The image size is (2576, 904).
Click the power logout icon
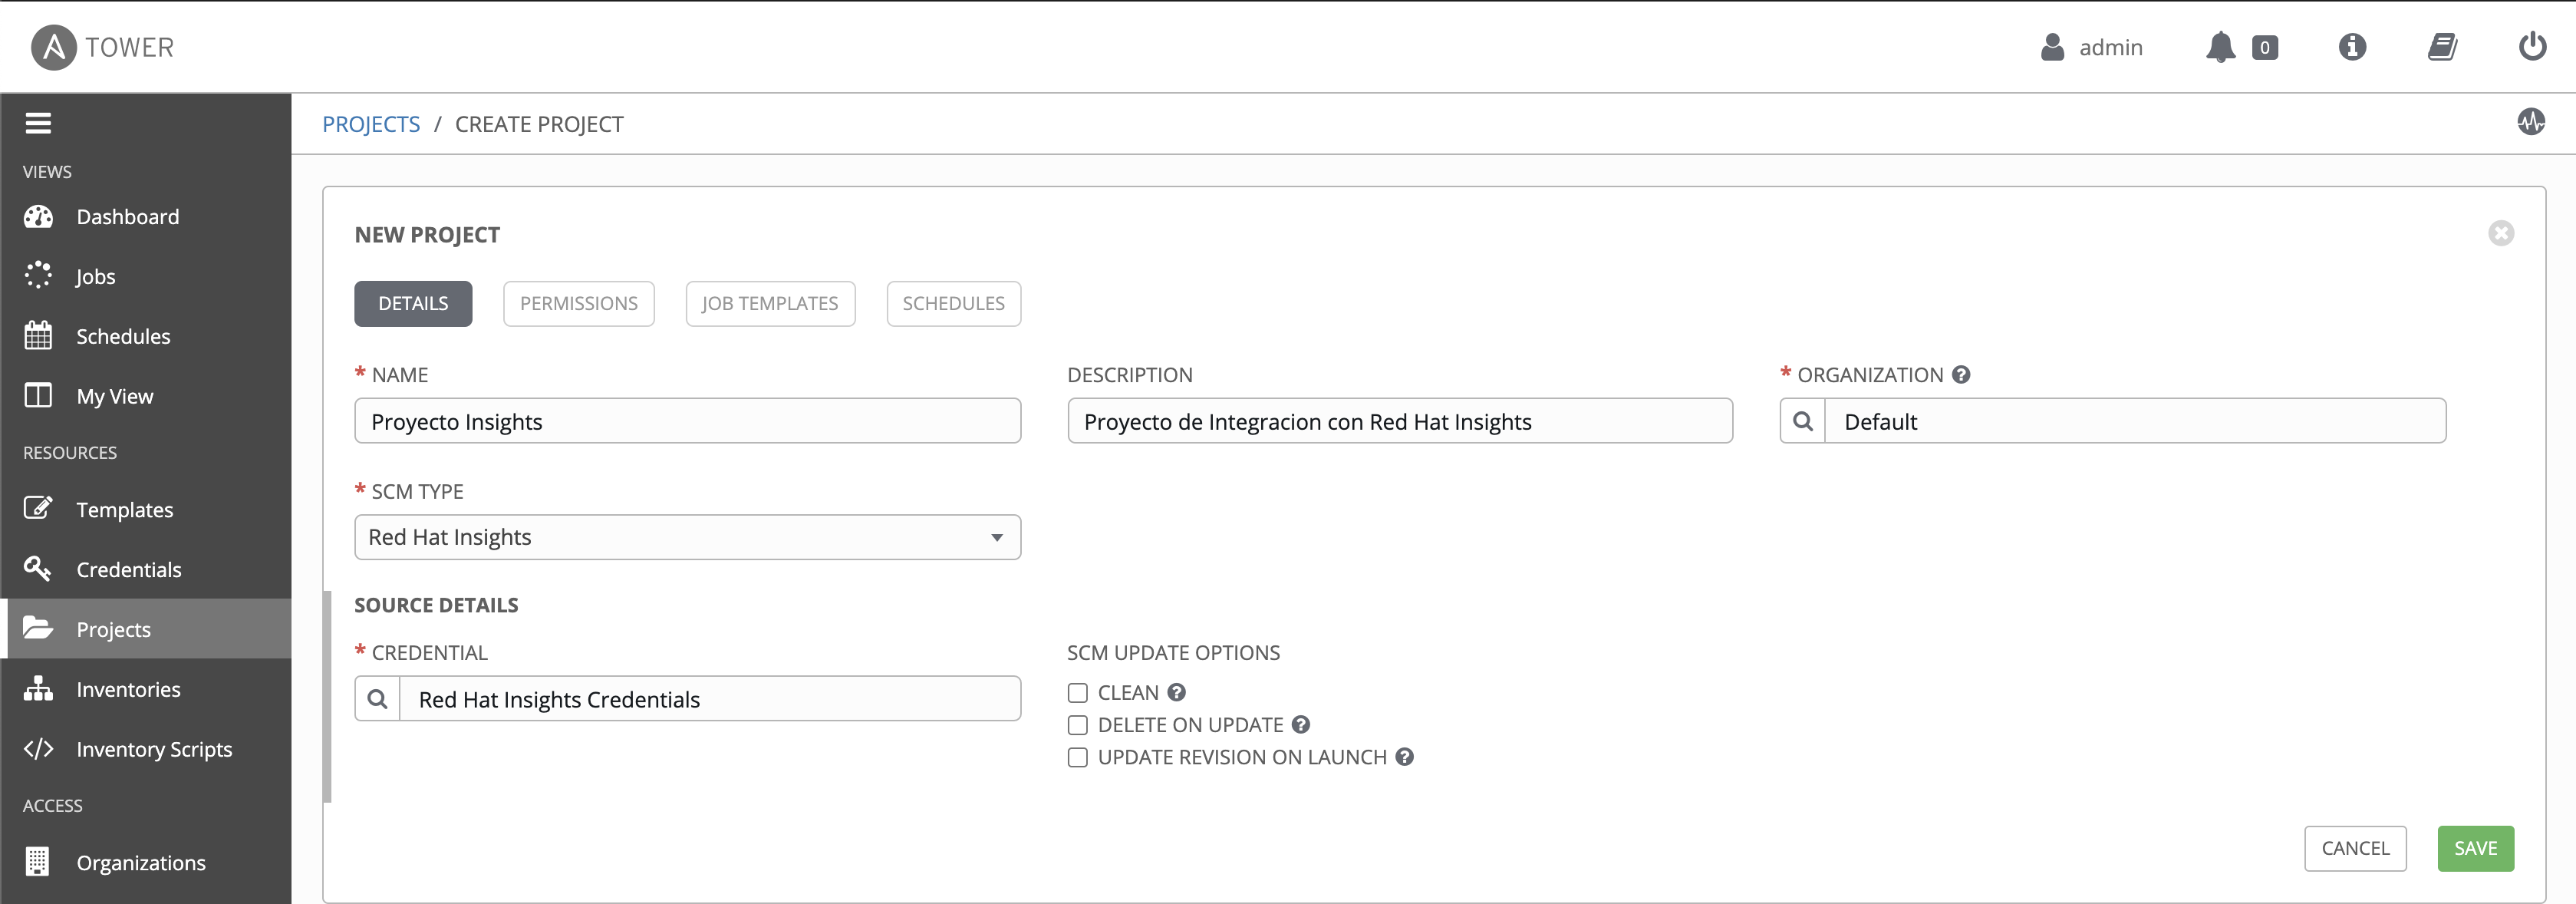2532,47
